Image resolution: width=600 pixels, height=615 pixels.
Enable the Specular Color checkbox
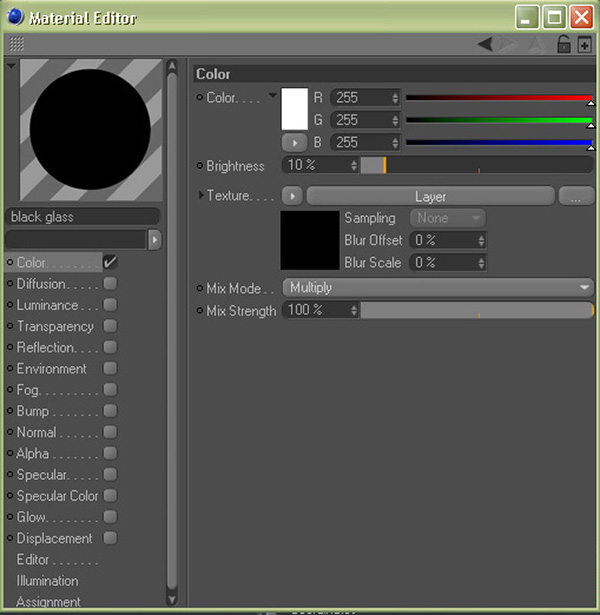[110, 495]
